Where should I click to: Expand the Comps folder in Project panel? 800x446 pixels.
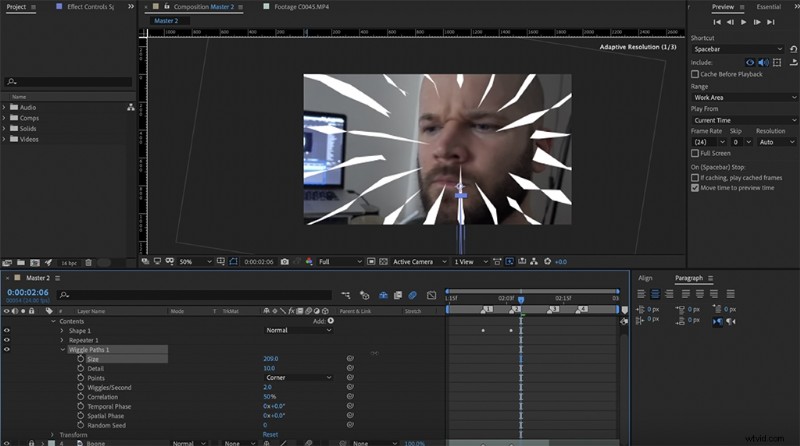[4, 118]
